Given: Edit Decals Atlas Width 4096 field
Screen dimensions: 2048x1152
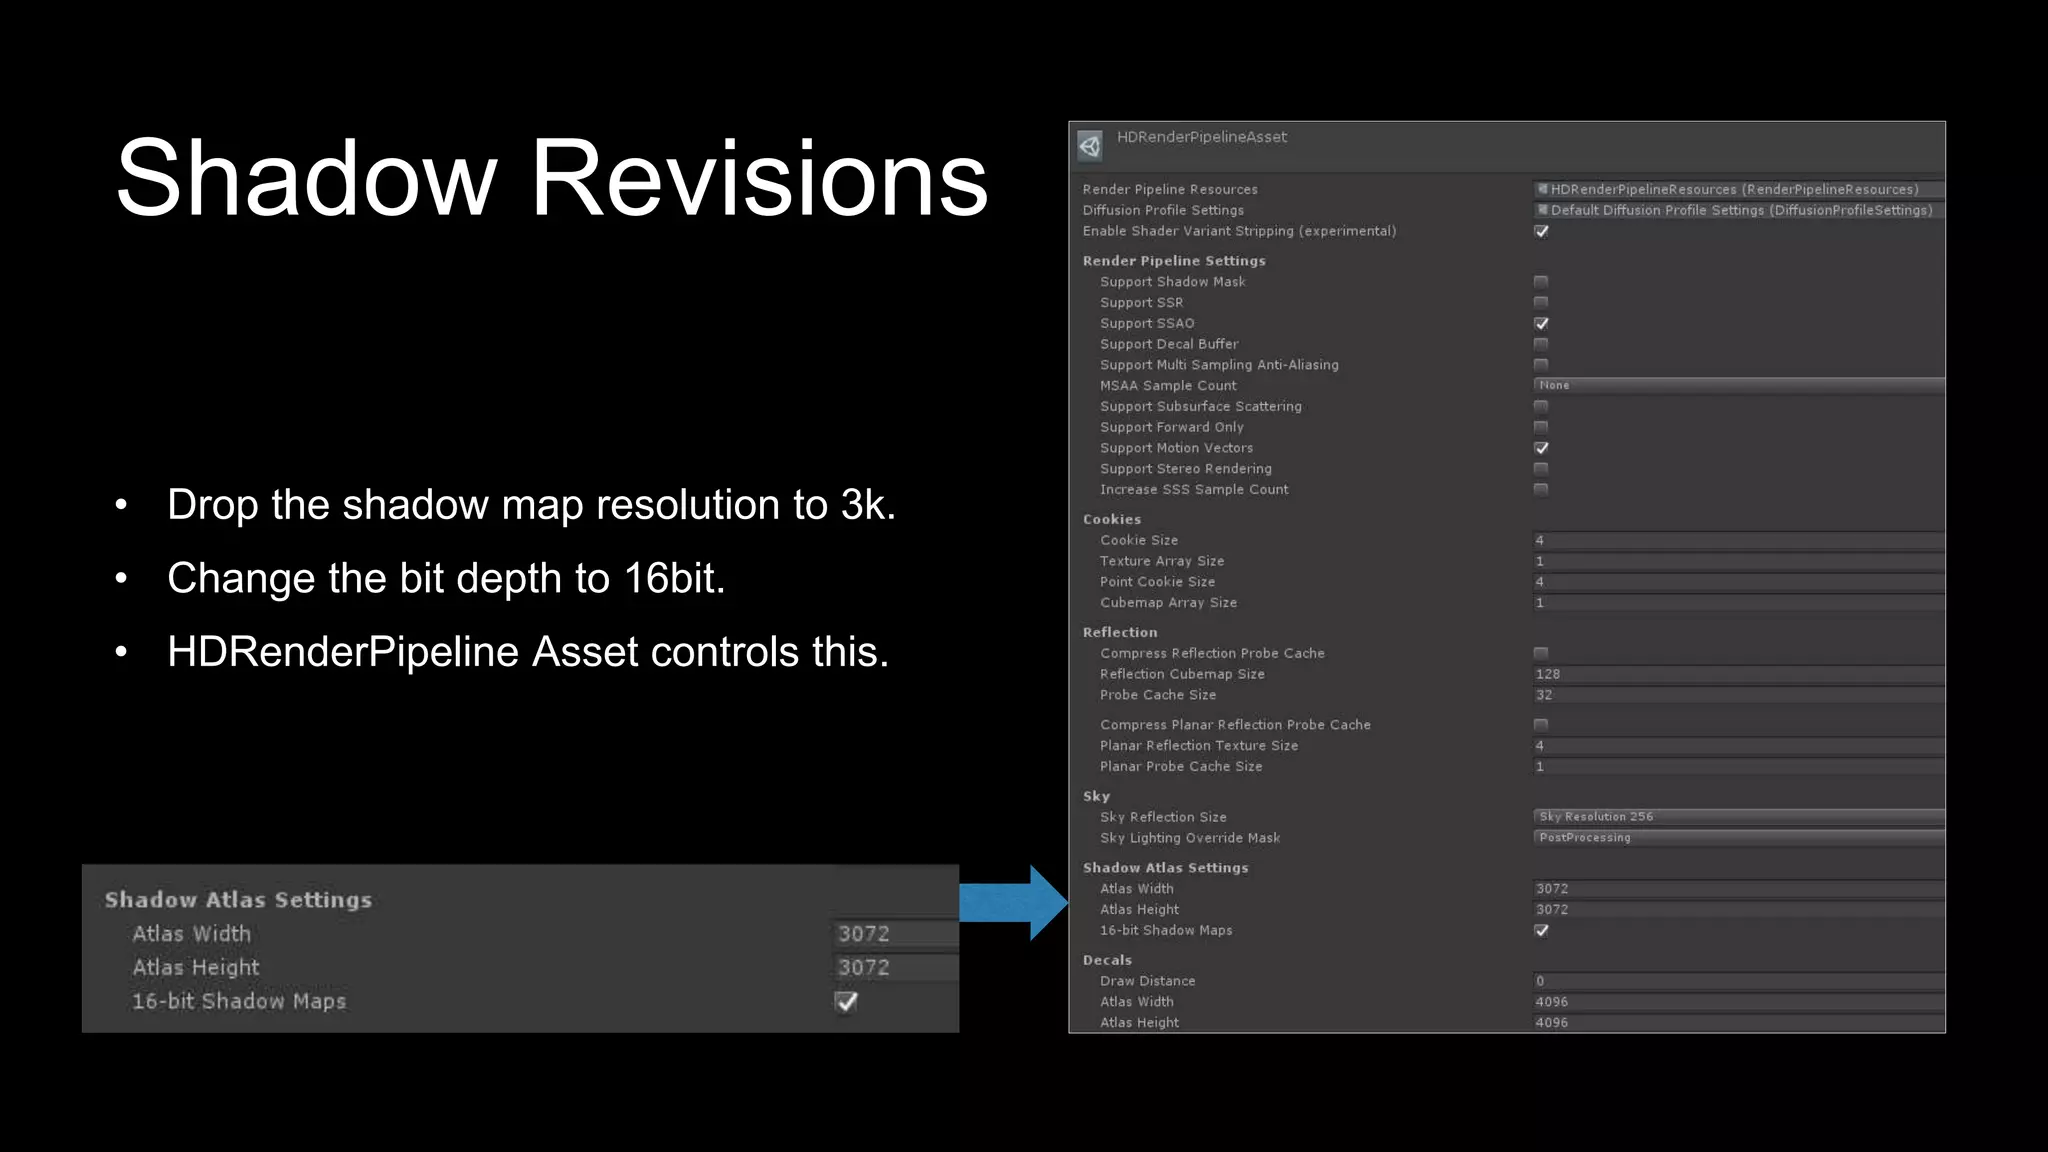Looking at the screenshot, I should 1739,1002.
